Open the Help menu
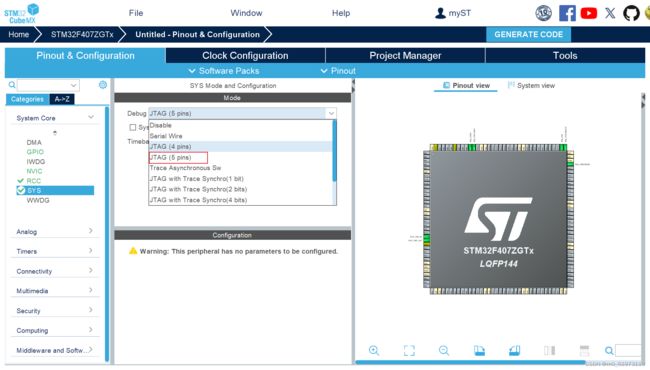The width and height of the screenshot is (650, 370). 341,13
